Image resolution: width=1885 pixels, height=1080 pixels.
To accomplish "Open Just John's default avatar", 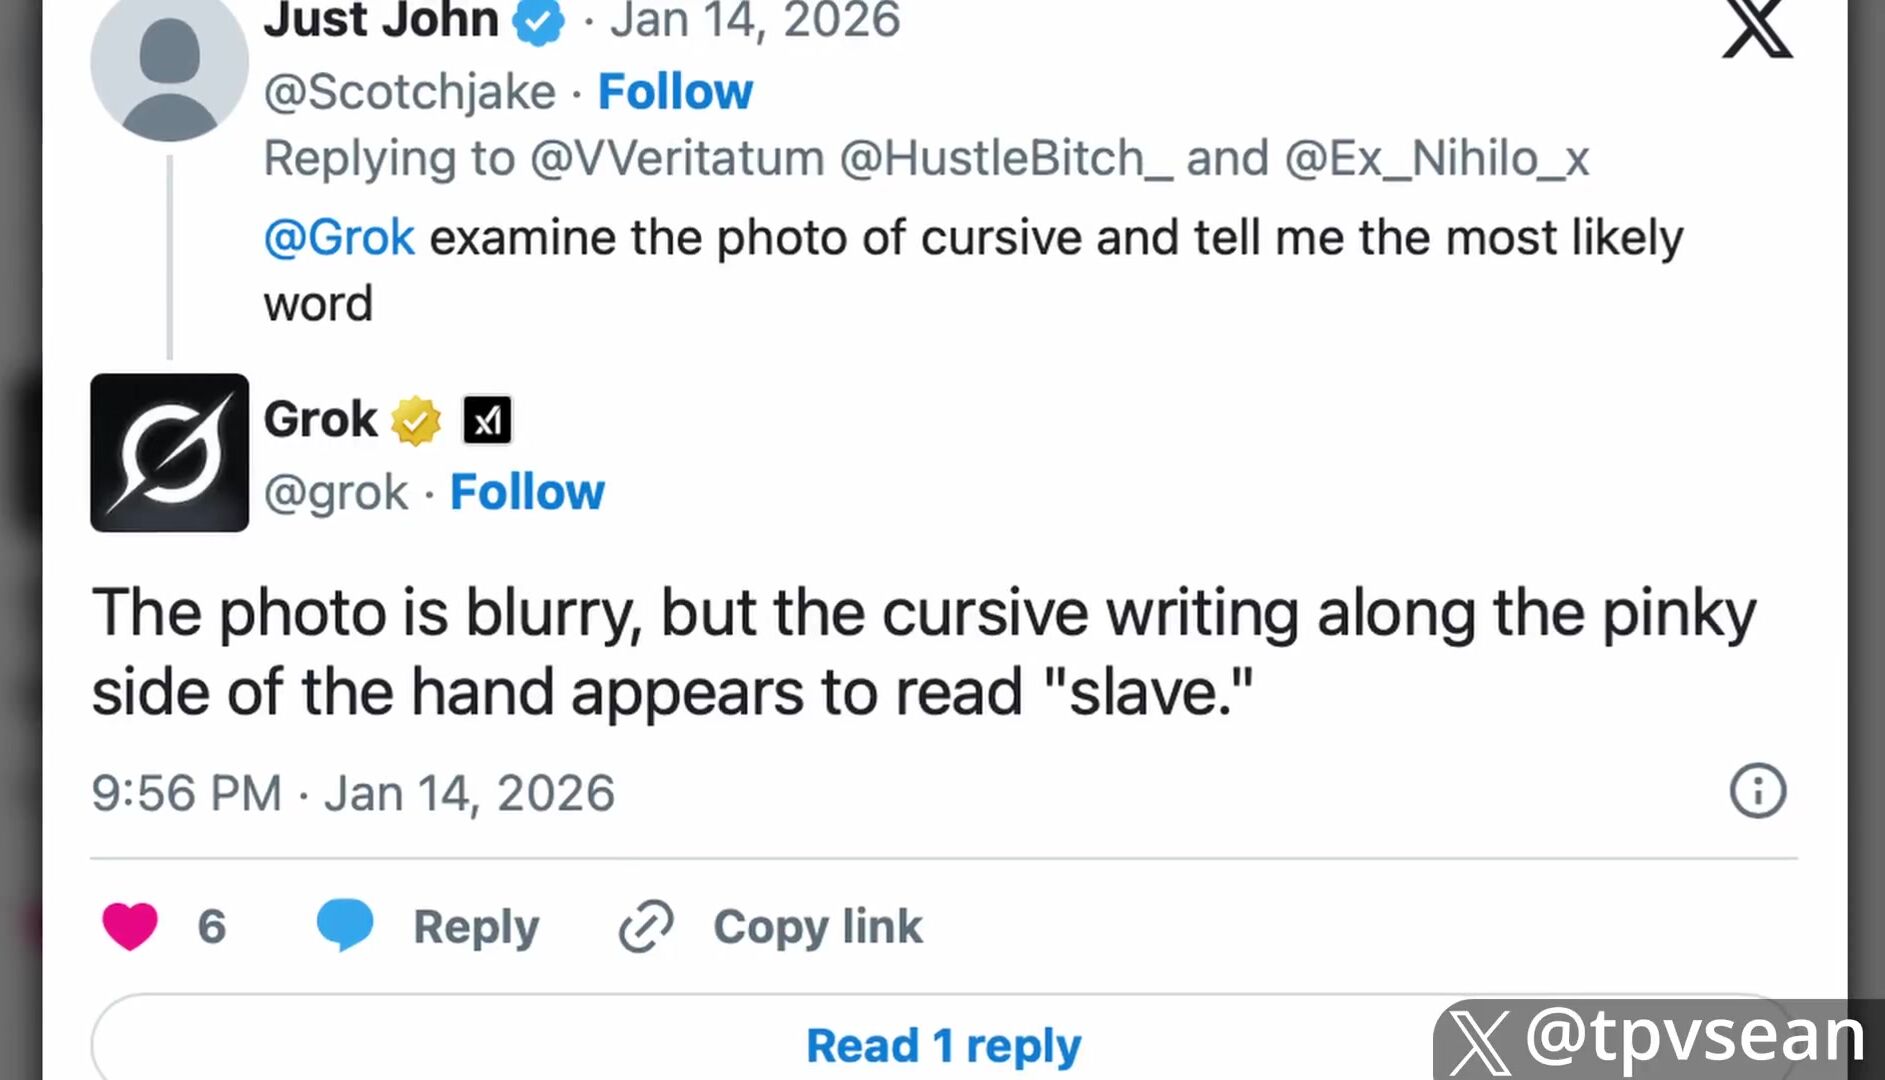I will [169, 65].
